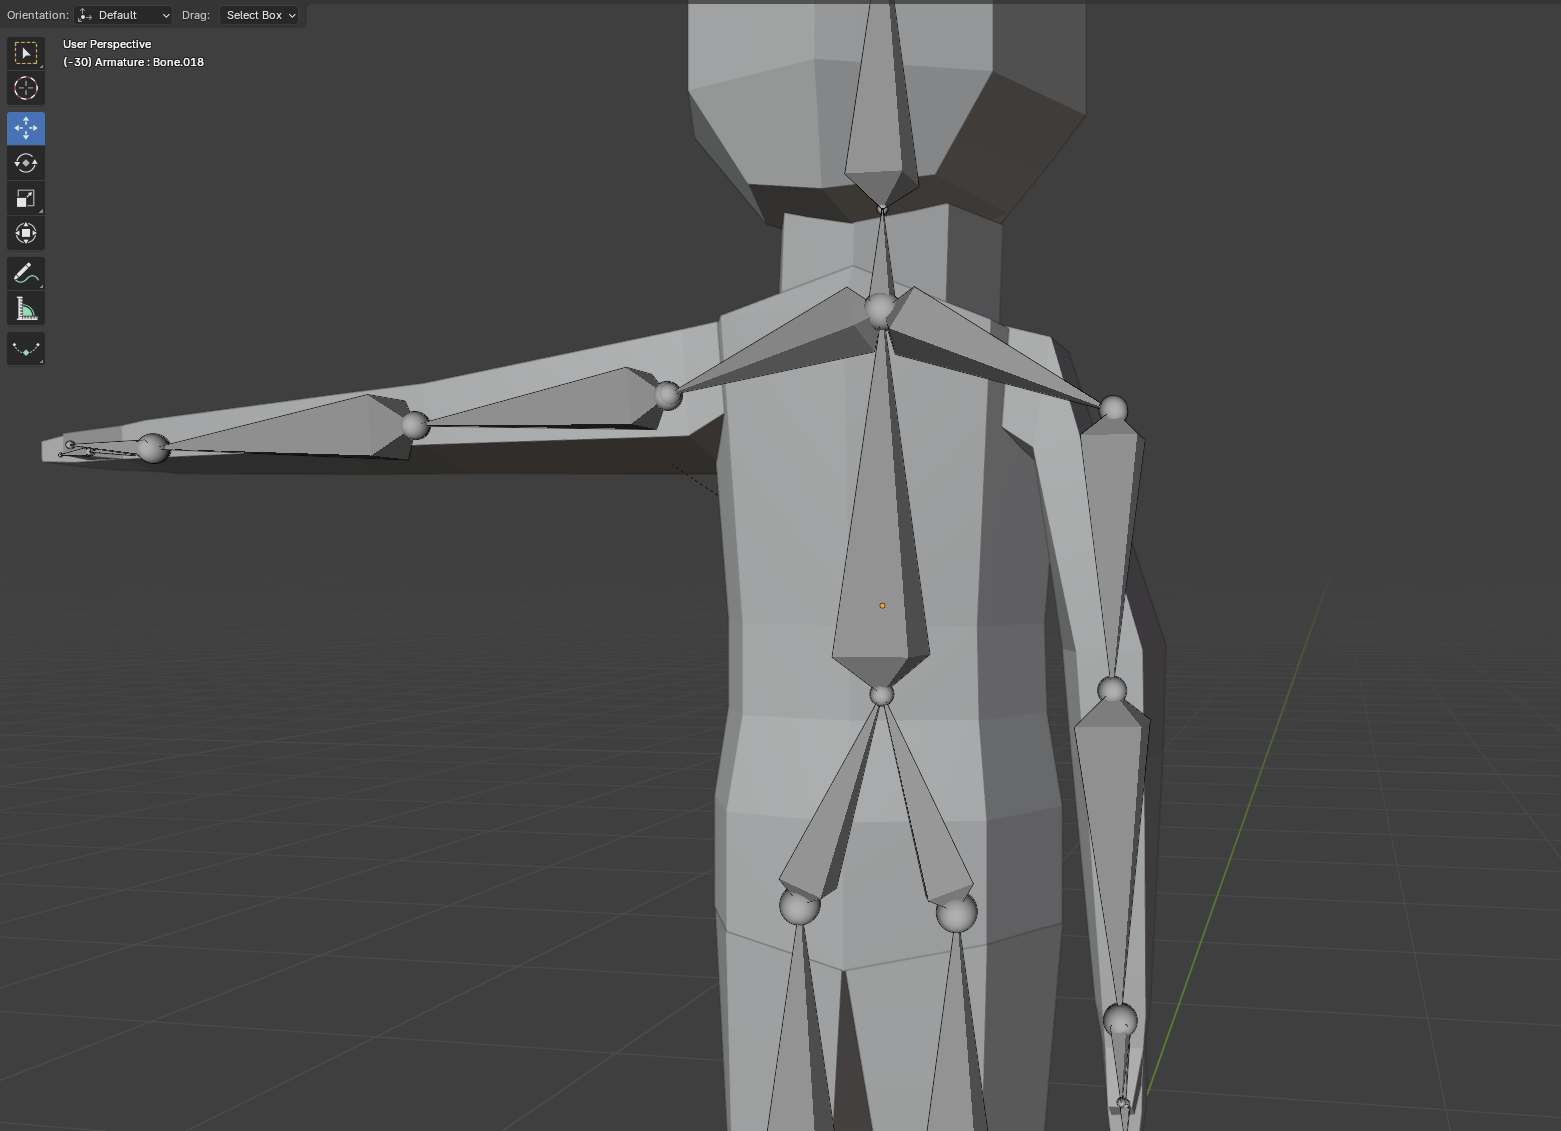
Task: Click the User Perspective view label
Action: [x=107, y=44]
